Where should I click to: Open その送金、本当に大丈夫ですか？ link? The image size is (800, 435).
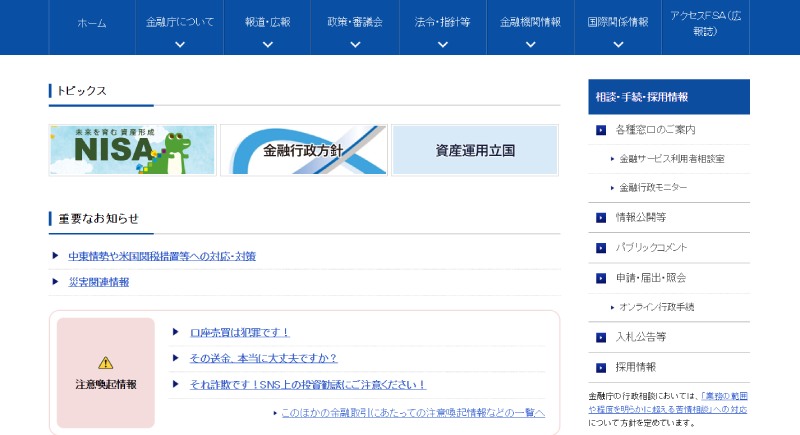pos(263,359)
